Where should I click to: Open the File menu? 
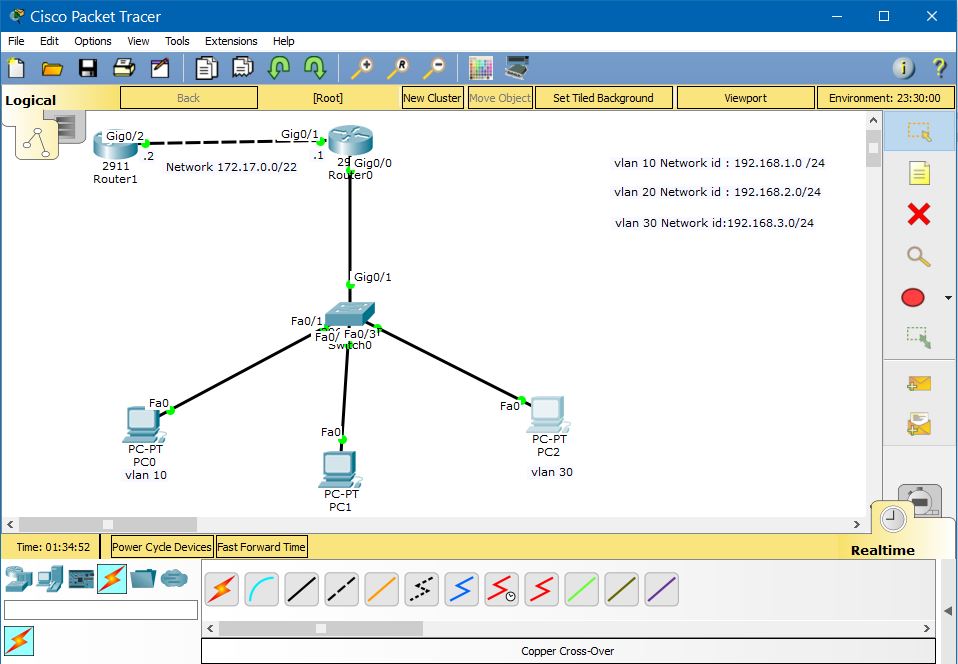tap(16, 41)
